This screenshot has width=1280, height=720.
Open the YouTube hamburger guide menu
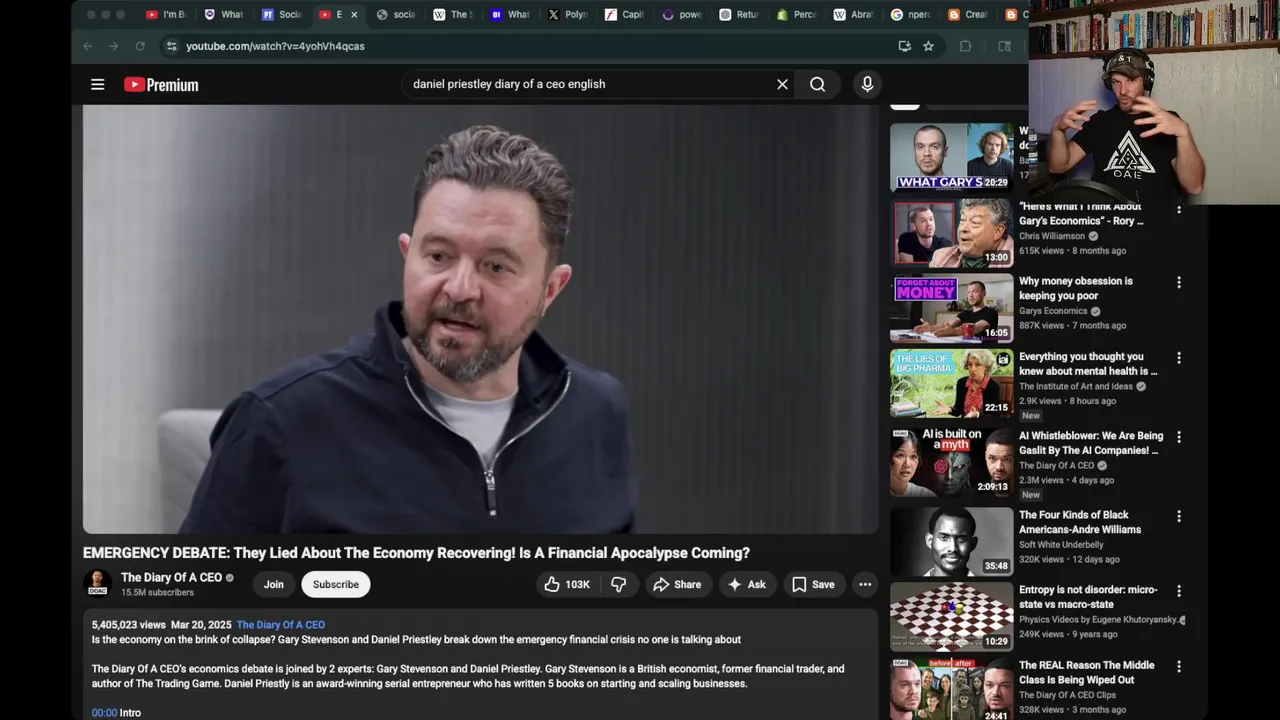click(x=97, y=85)
